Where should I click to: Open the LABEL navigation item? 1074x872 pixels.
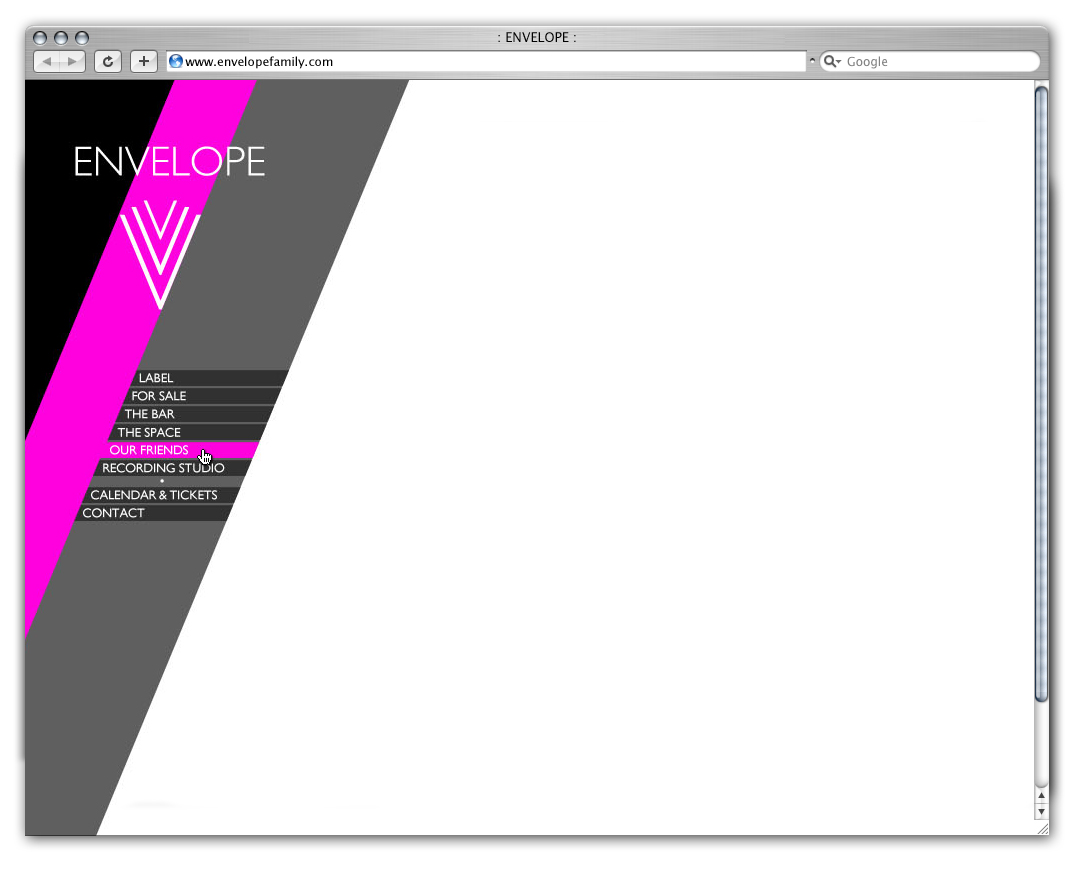coord(156,378)
